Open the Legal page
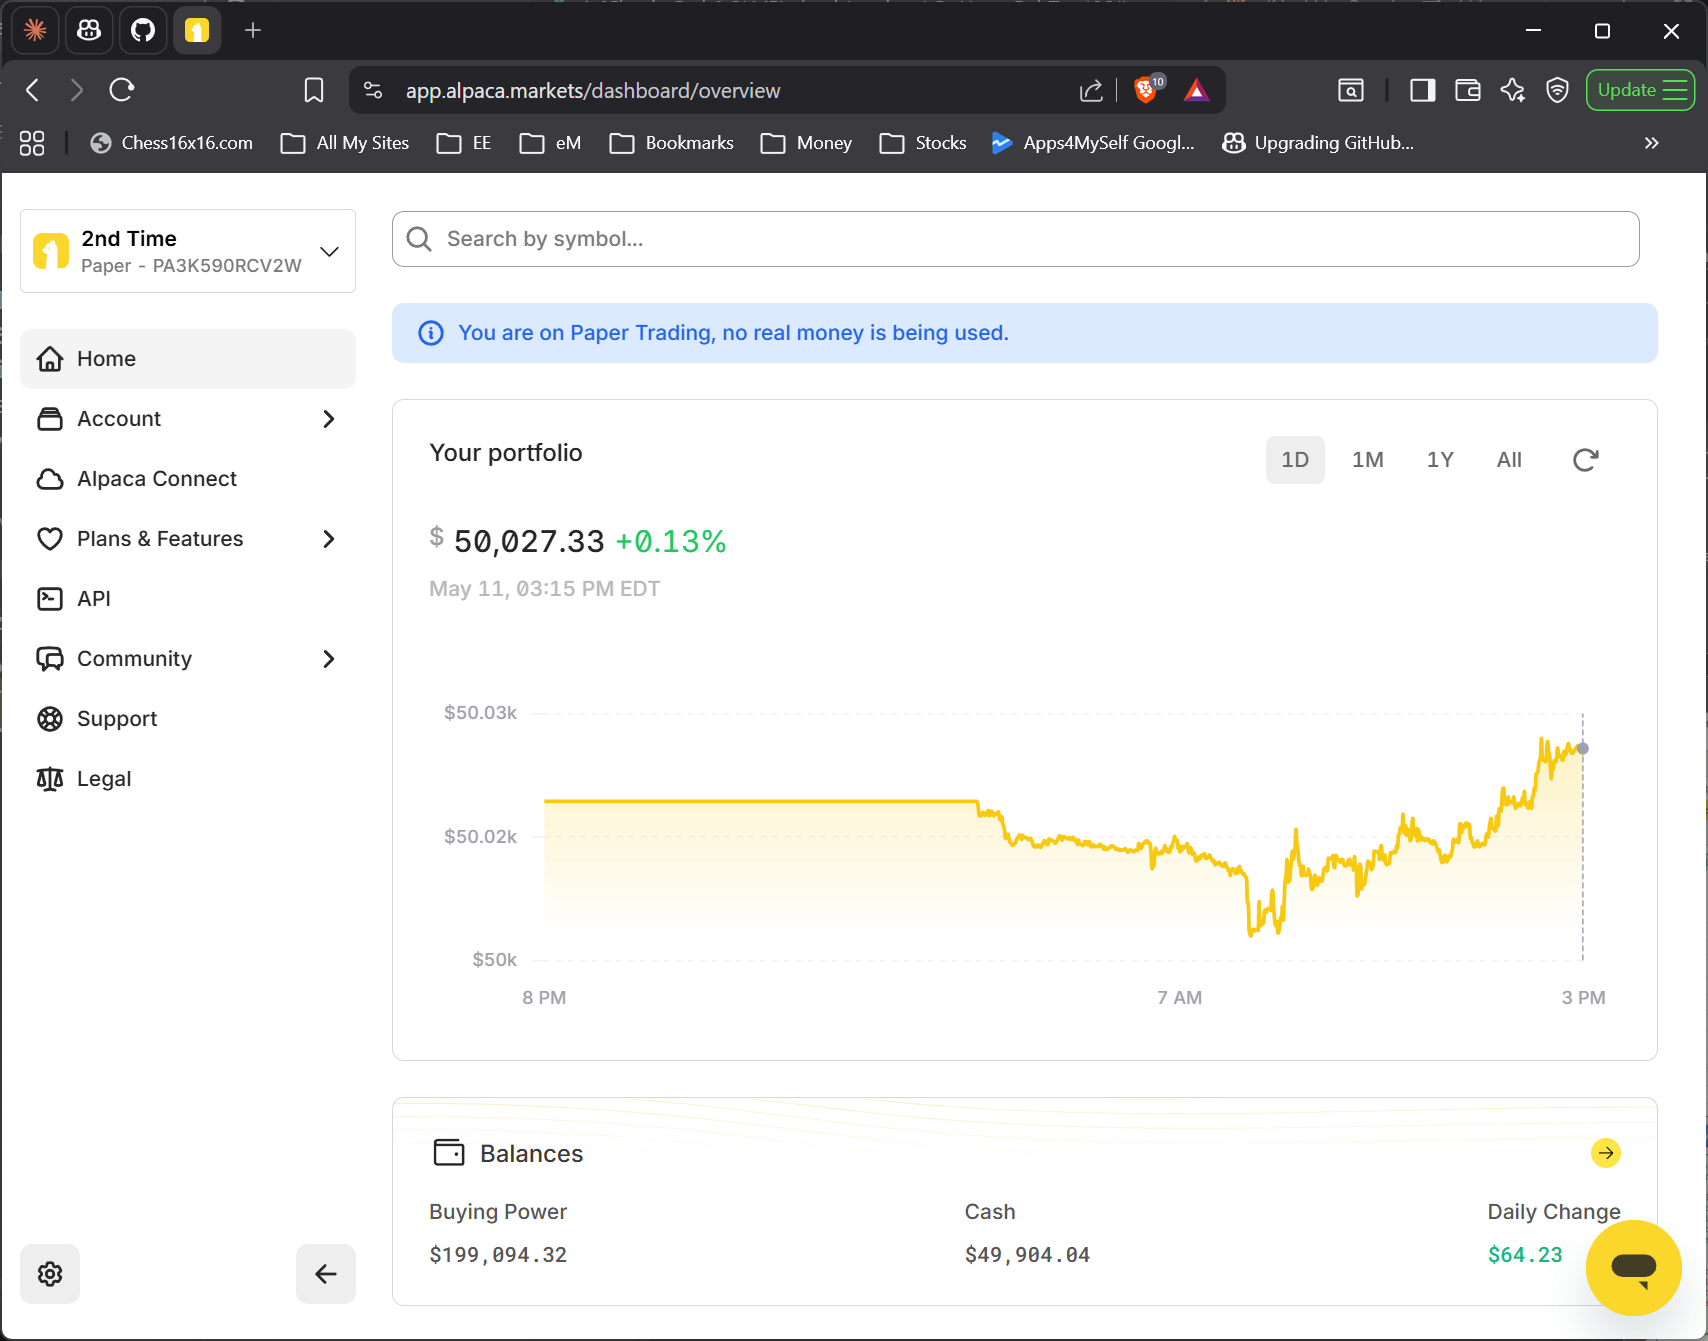Image resolution: width=1708 pixels, height=1341 pixels. pos(188,779)
